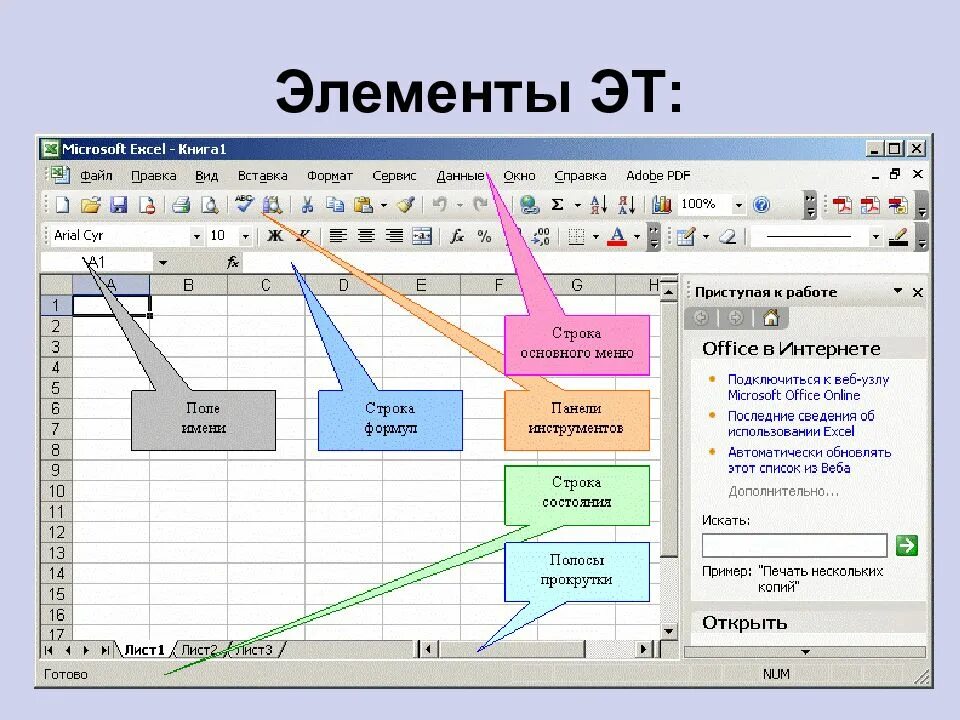Viewport: 960px width, 720px height.
Task: Apply Percent Style format
Action: [484, 236]
